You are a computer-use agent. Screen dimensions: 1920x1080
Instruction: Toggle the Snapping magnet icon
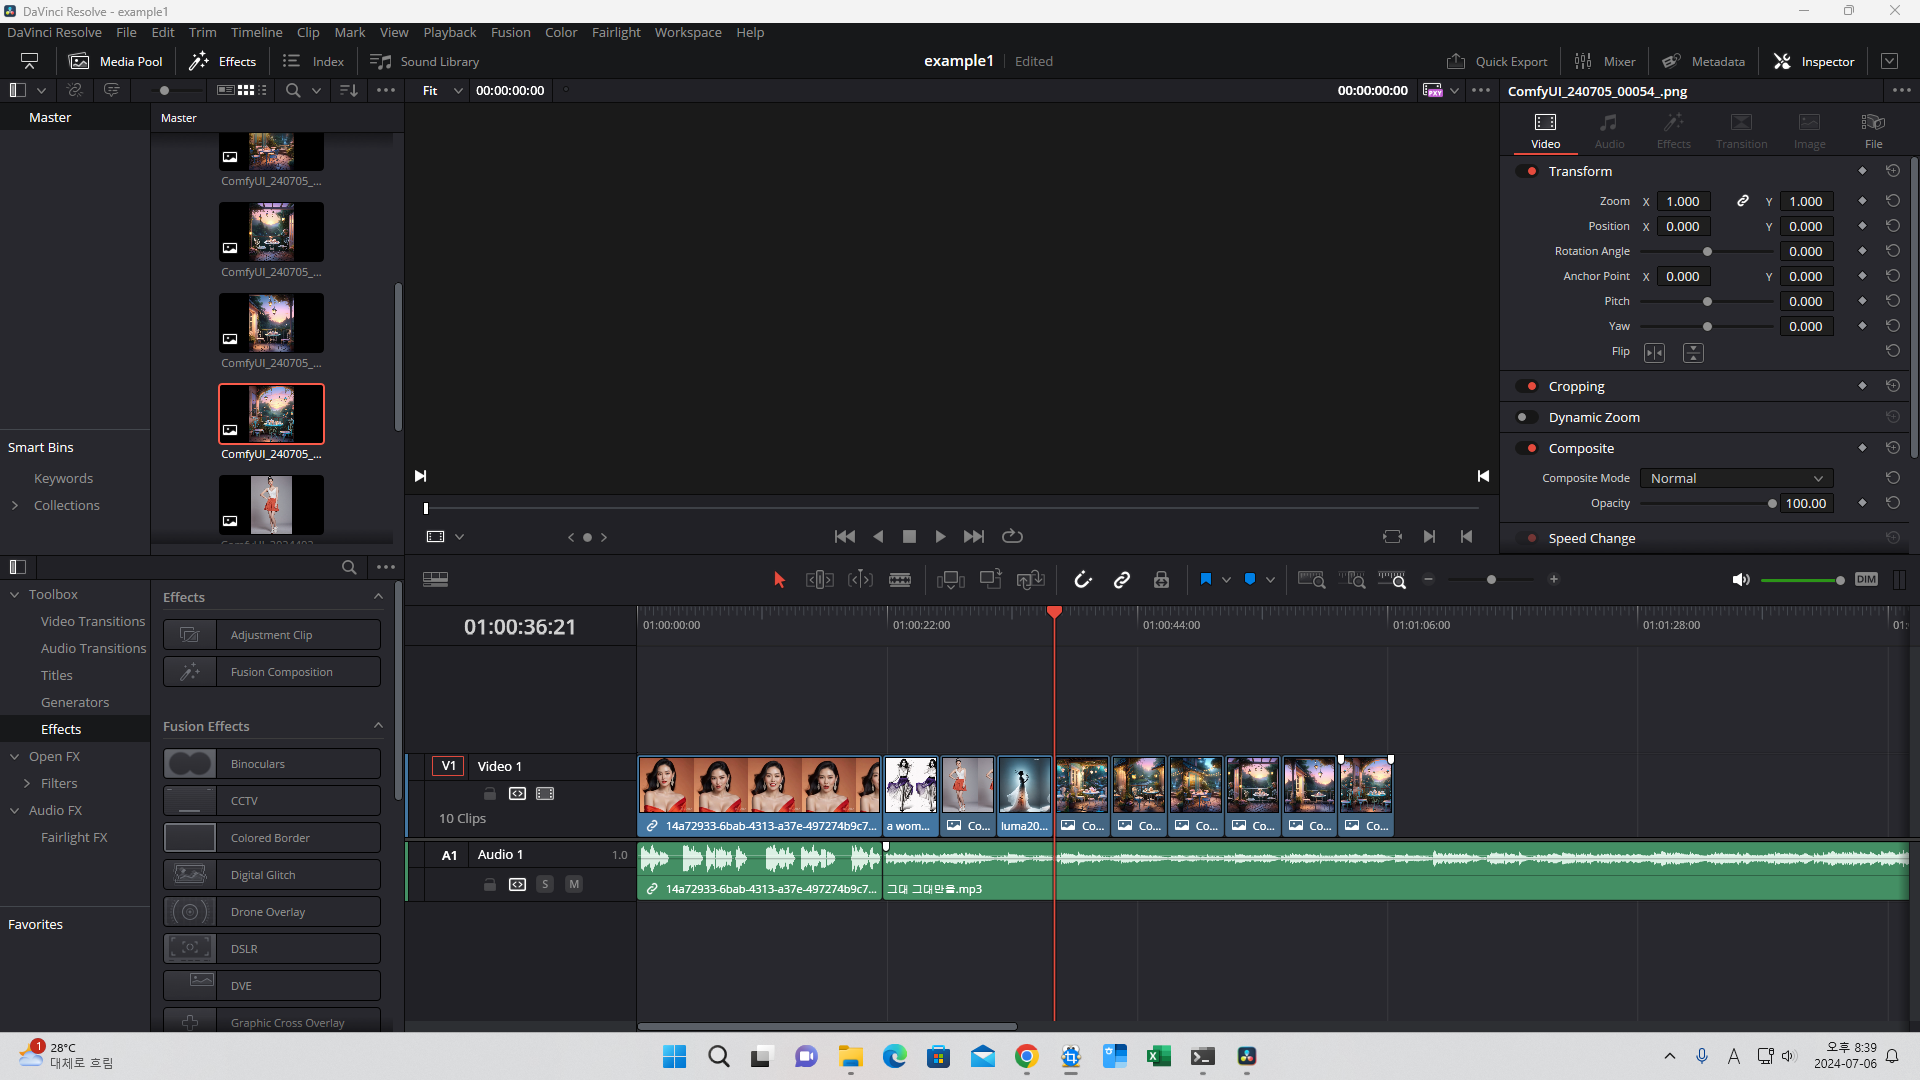[1082, 580]
